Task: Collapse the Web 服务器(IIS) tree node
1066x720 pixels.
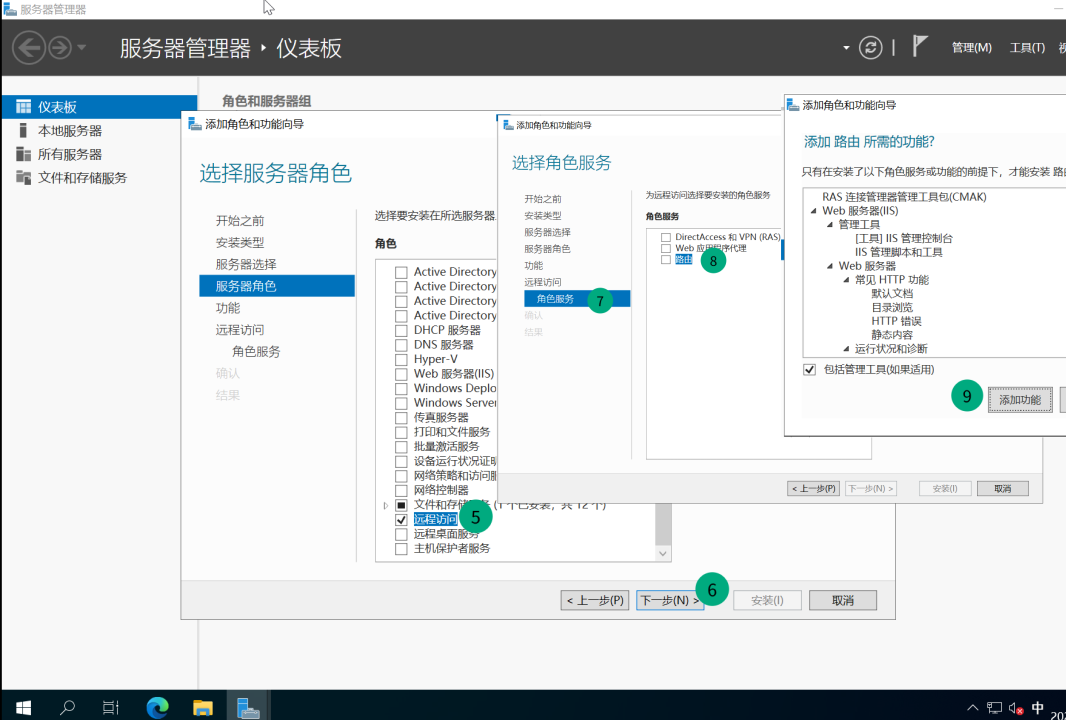Action: [x=813, y=211]
